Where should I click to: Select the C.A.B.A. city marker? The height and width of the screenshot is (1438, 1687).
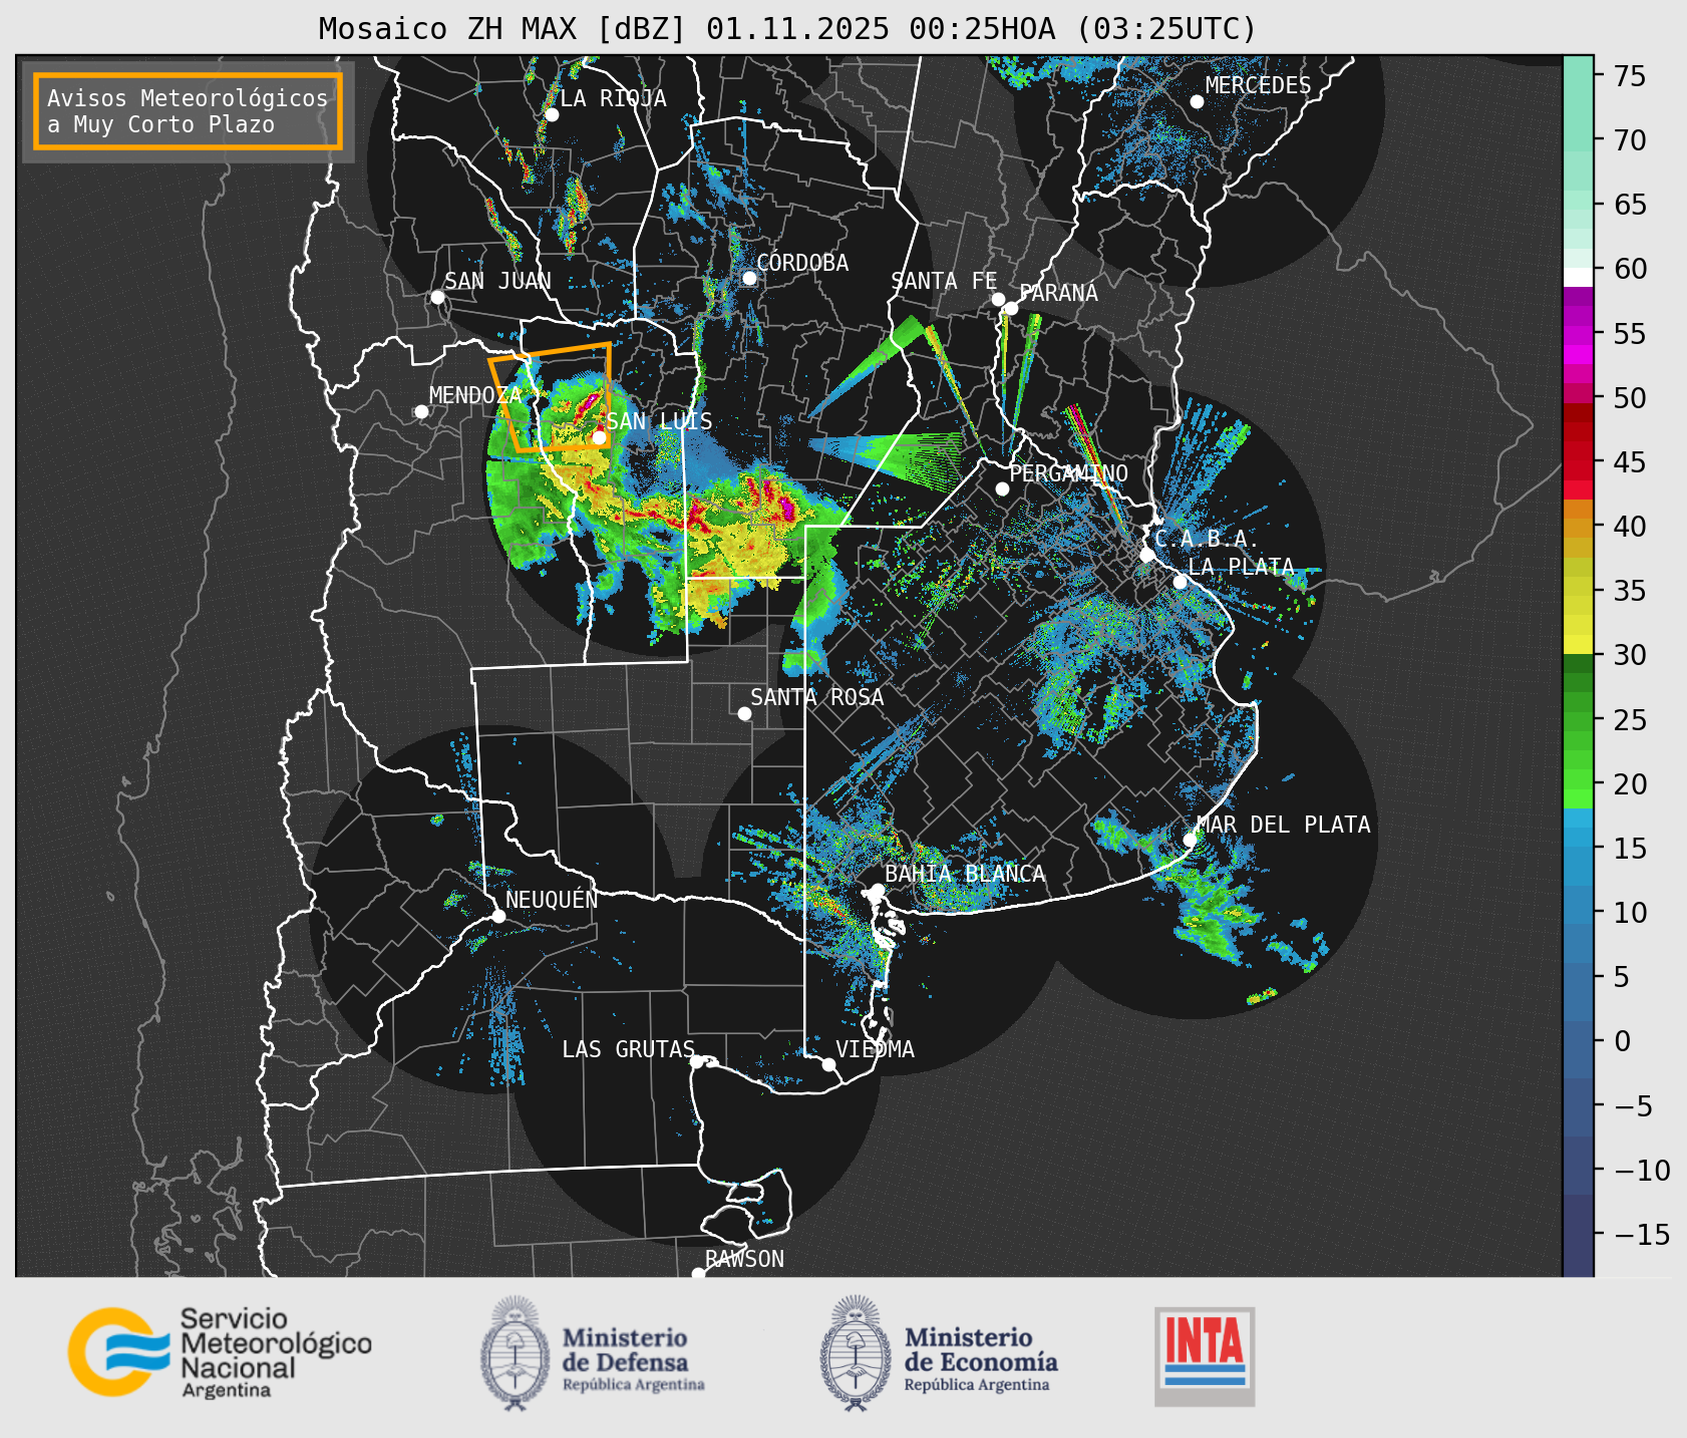[1147, 555]
